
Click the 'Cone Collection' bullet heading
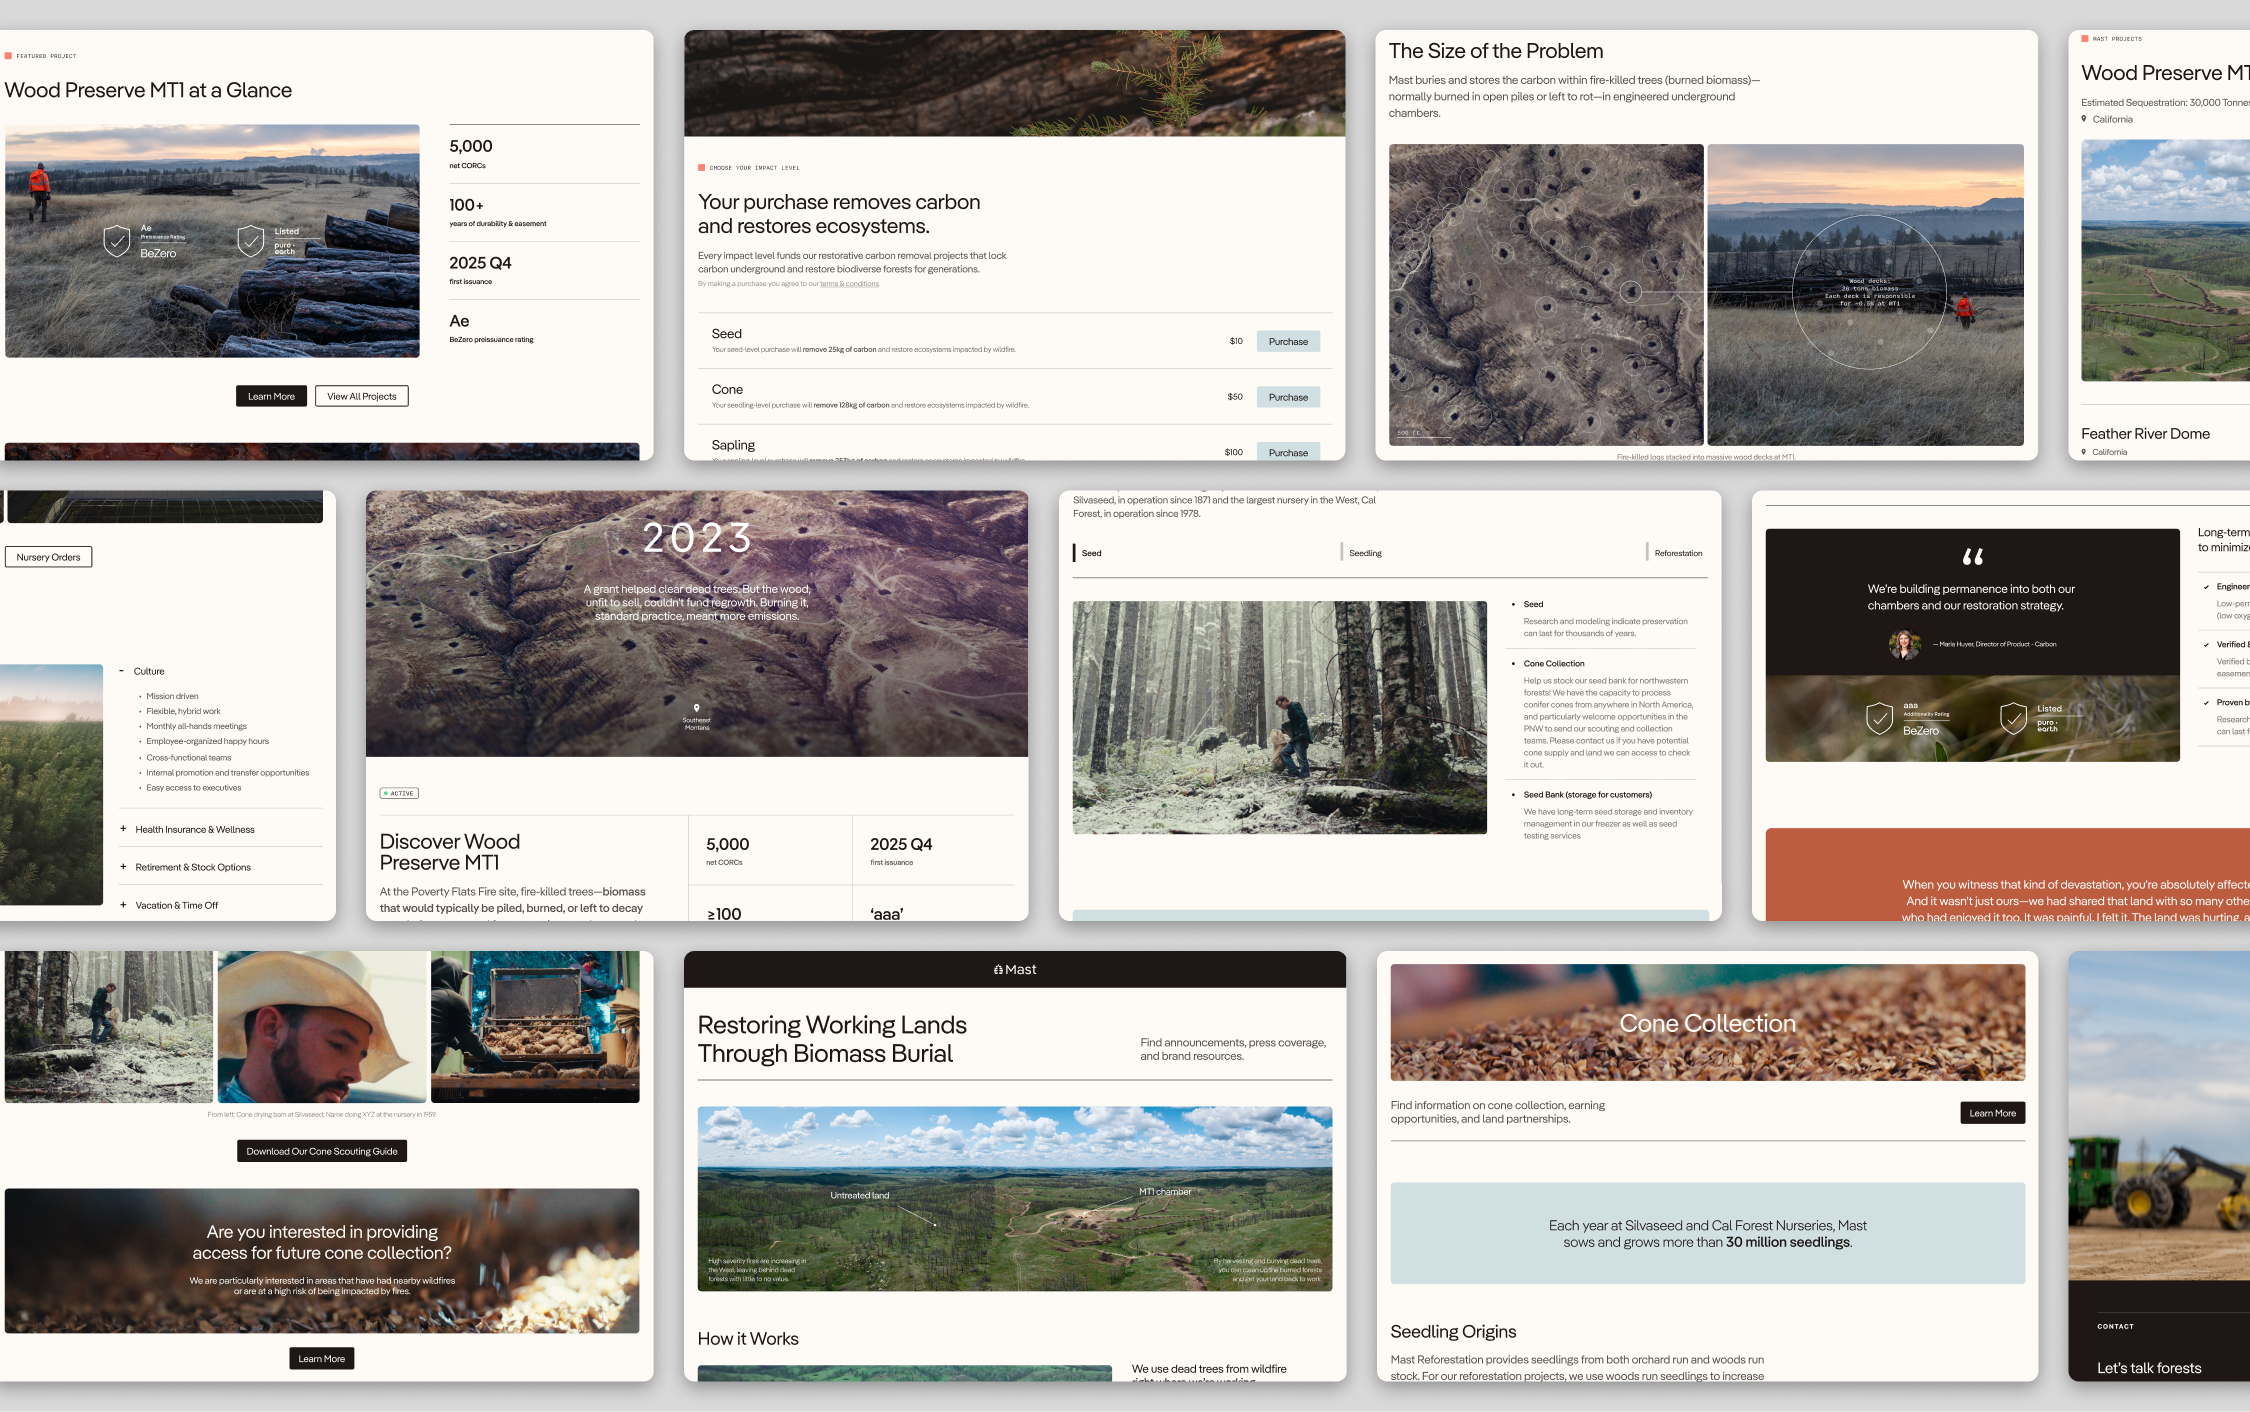(x=1554, y=663)
